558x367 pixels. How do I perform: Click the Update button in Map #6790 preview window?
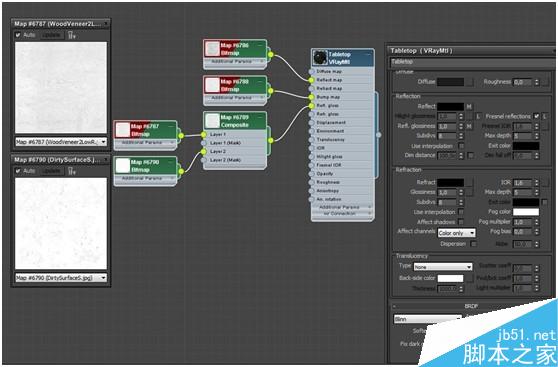coord(52,171)
